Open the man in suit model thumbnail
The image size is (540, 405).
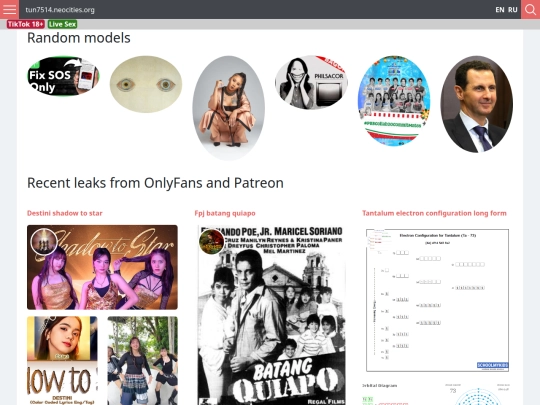coord(476,104)
